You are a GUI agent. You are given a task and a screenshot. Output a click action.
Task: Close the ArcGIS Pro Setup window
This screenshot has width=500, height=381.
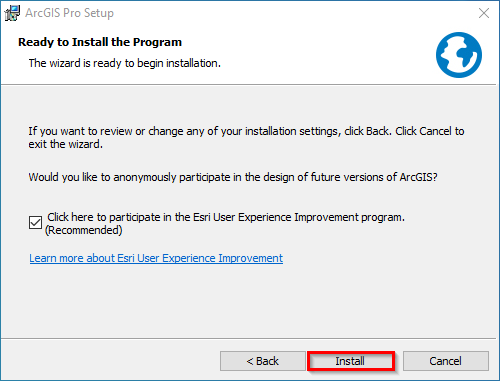pos(484,13)
